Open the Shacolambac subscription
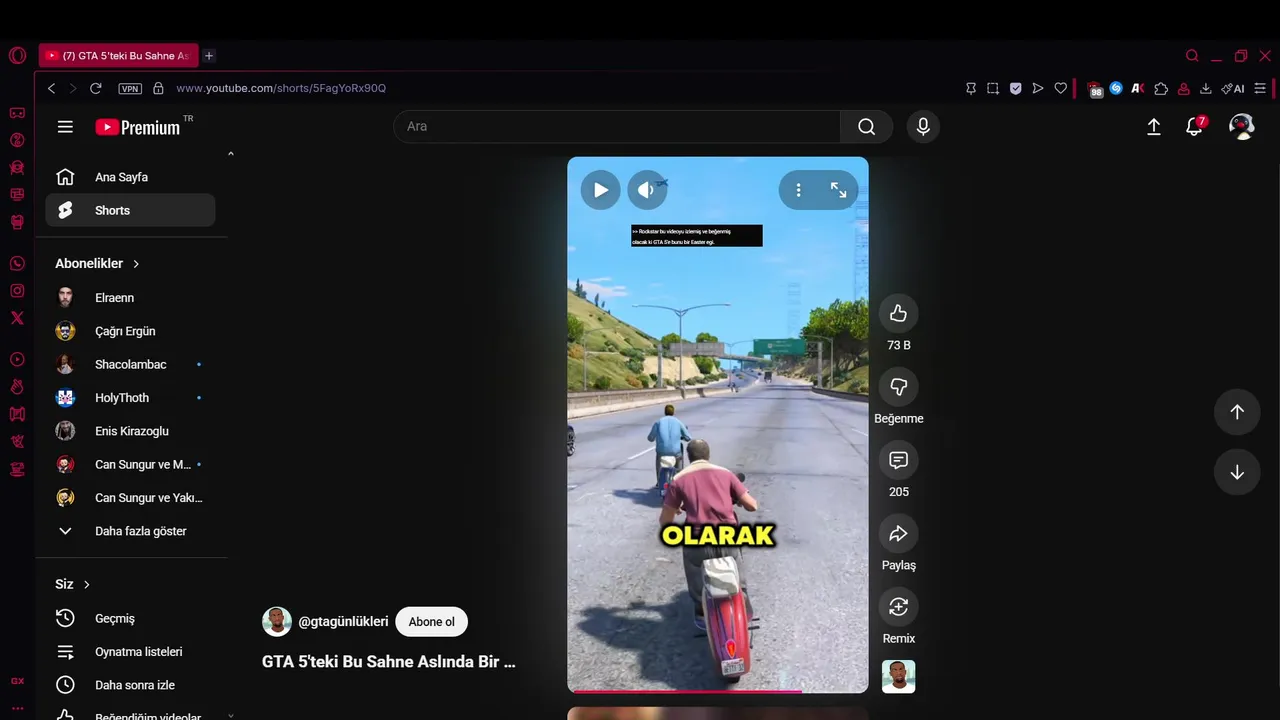 [130, 364]
